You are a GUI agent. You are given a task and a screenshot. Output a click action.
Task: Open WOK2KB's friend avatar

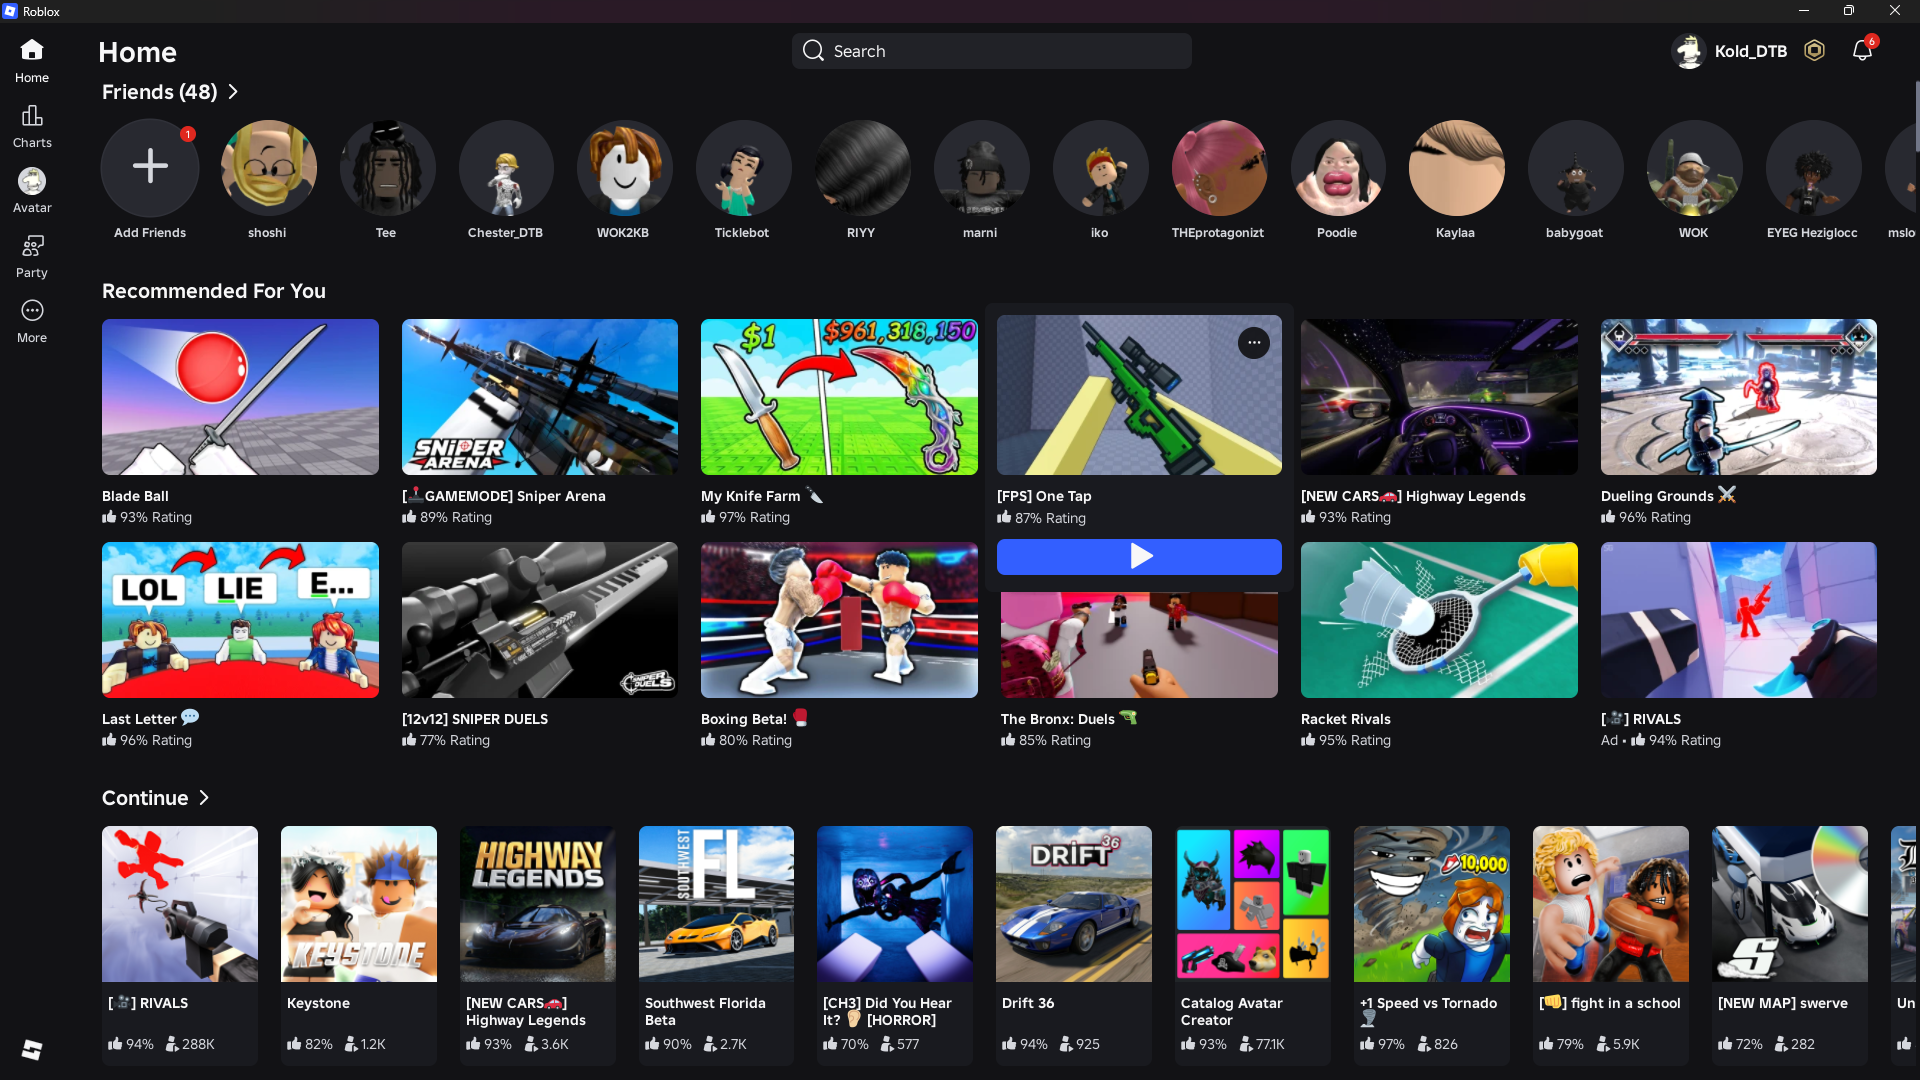625,167
